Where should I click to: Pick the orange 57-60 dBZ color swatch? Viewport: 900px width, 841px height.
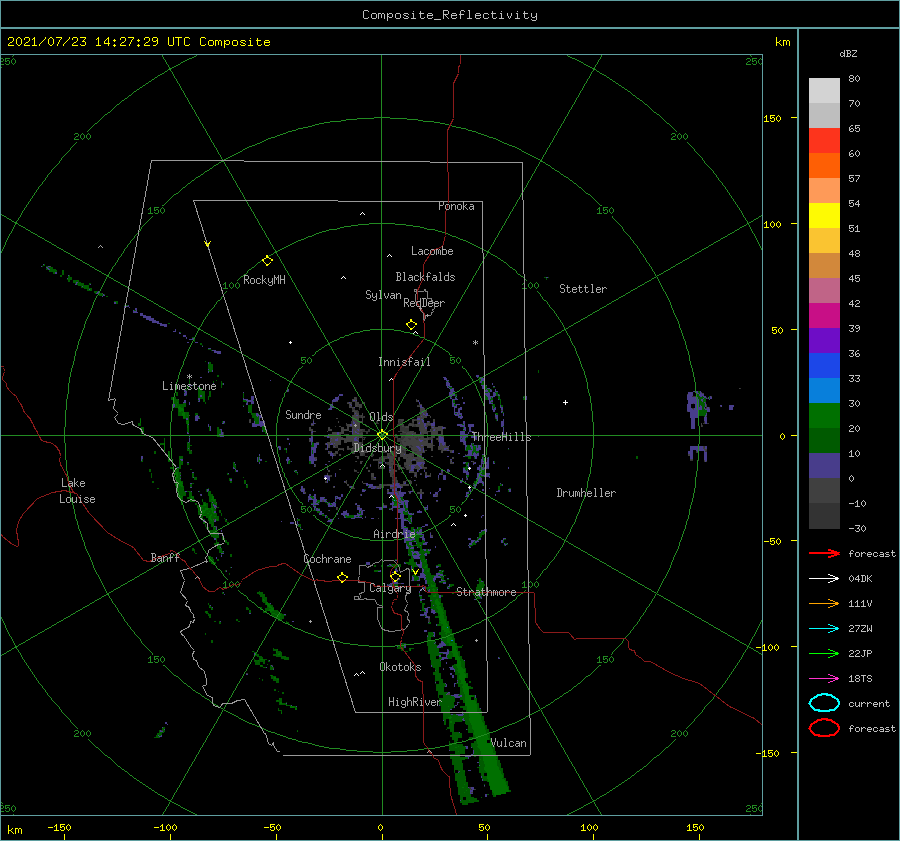click(x=824, y=166)
